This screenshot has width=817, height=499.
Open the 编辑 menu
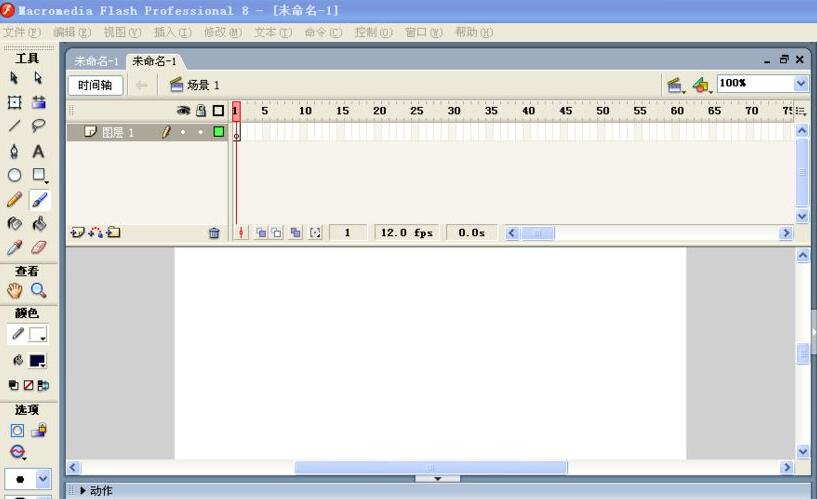(72, 32)
